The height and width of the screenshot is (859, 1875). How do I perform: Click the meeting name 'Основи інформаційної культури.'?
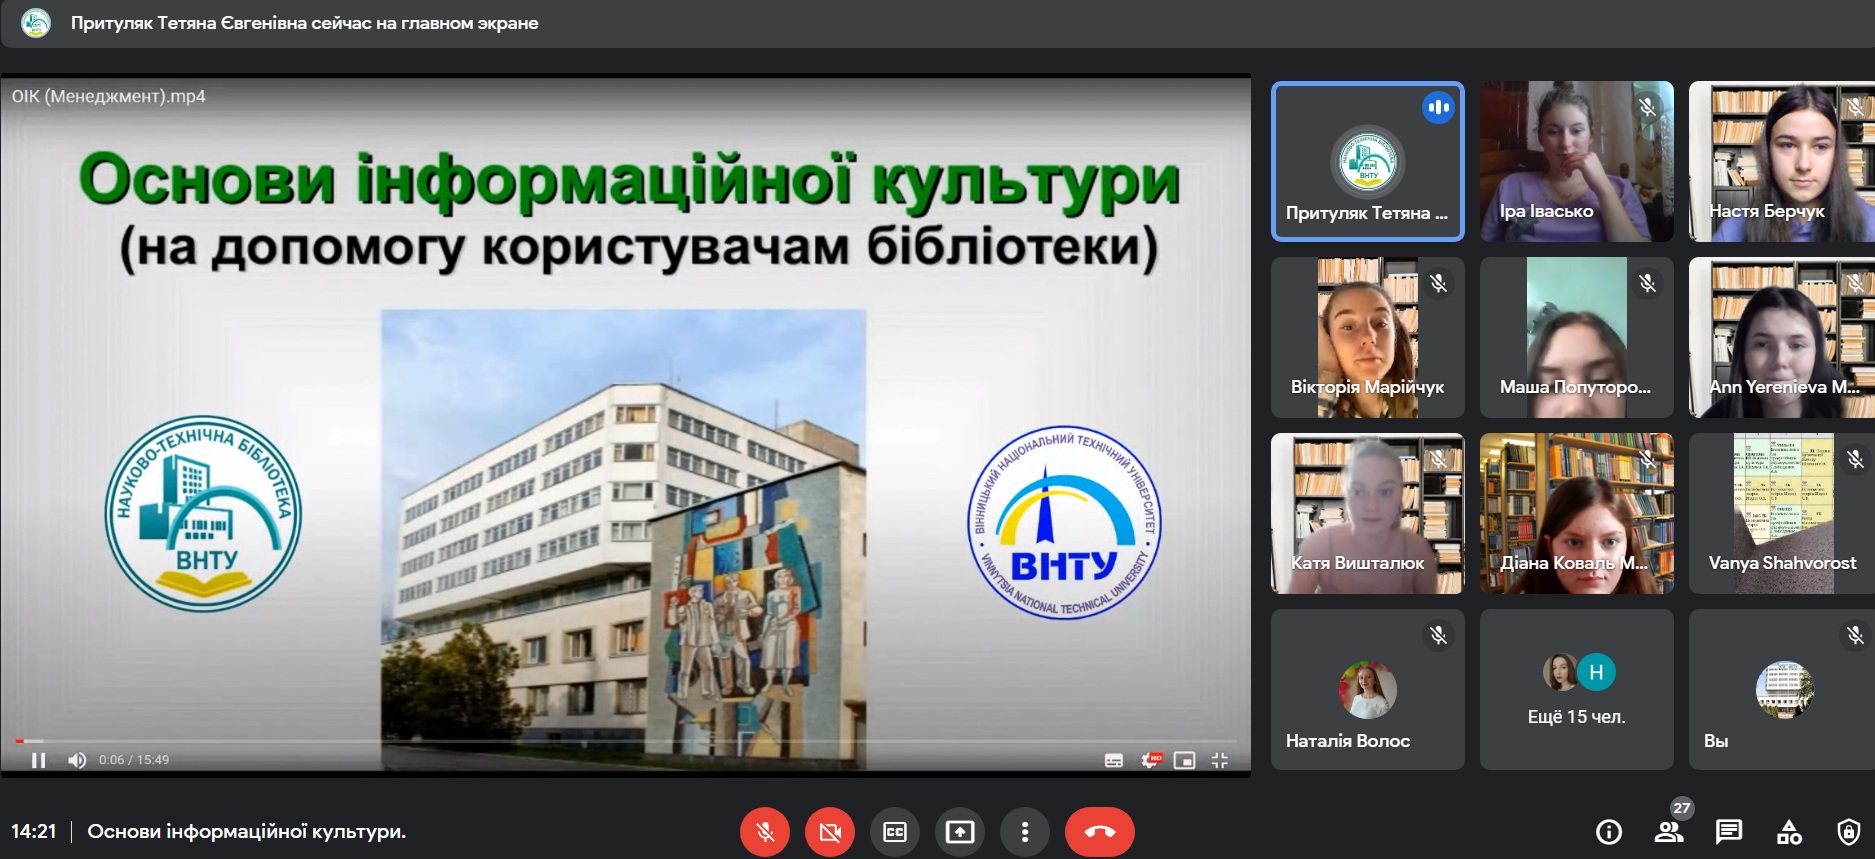coord(247,832)
